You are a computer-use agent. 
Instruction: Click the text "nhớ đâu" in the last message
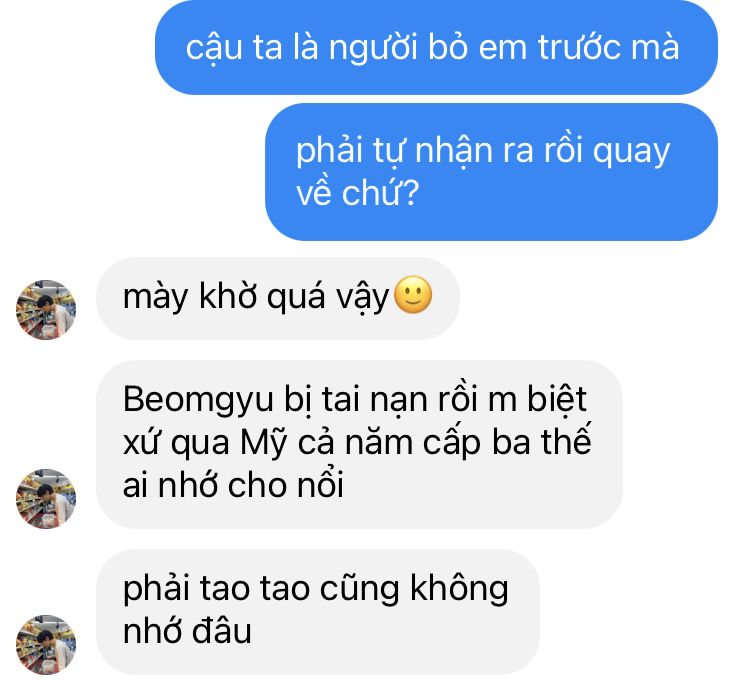click(187, 631)
